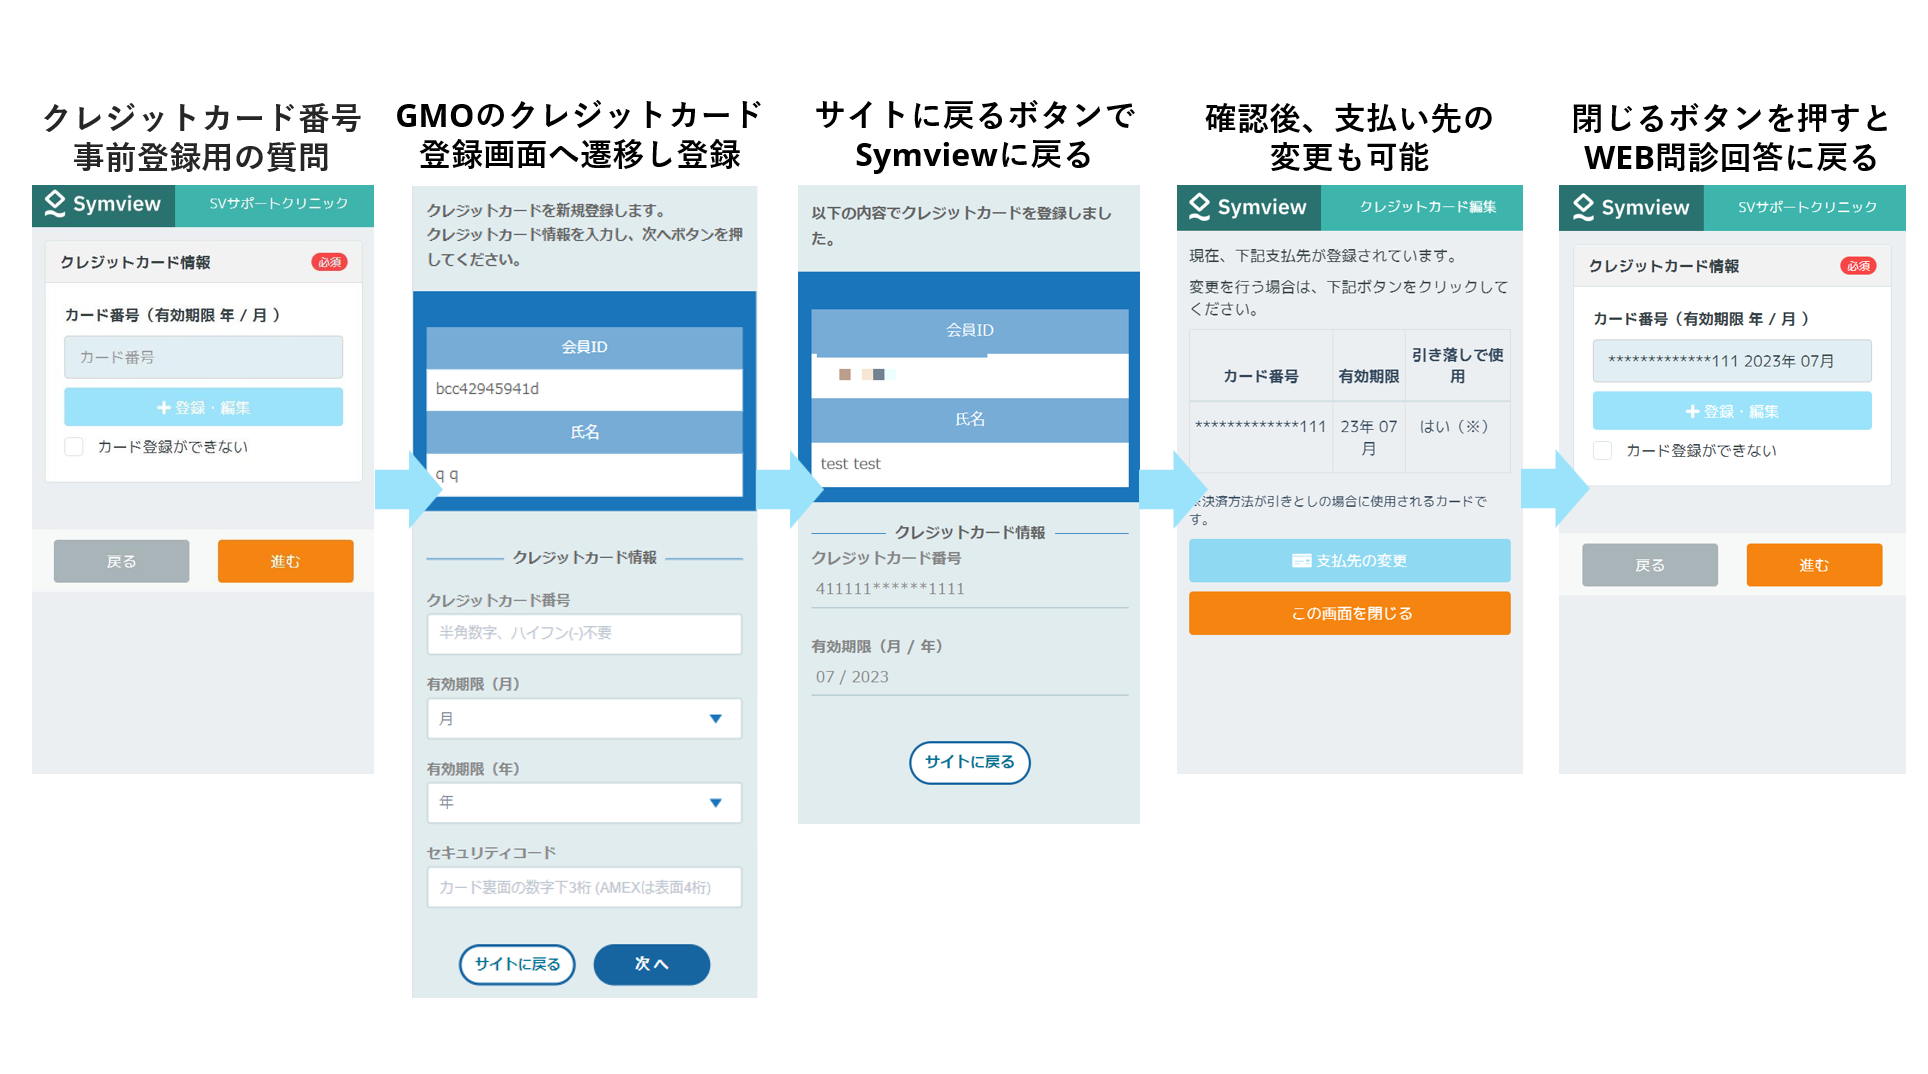Screen dimensions: 1928x1074
Task: Click 戻る button in the empty カード番号 screen
Action: (121, 562)
